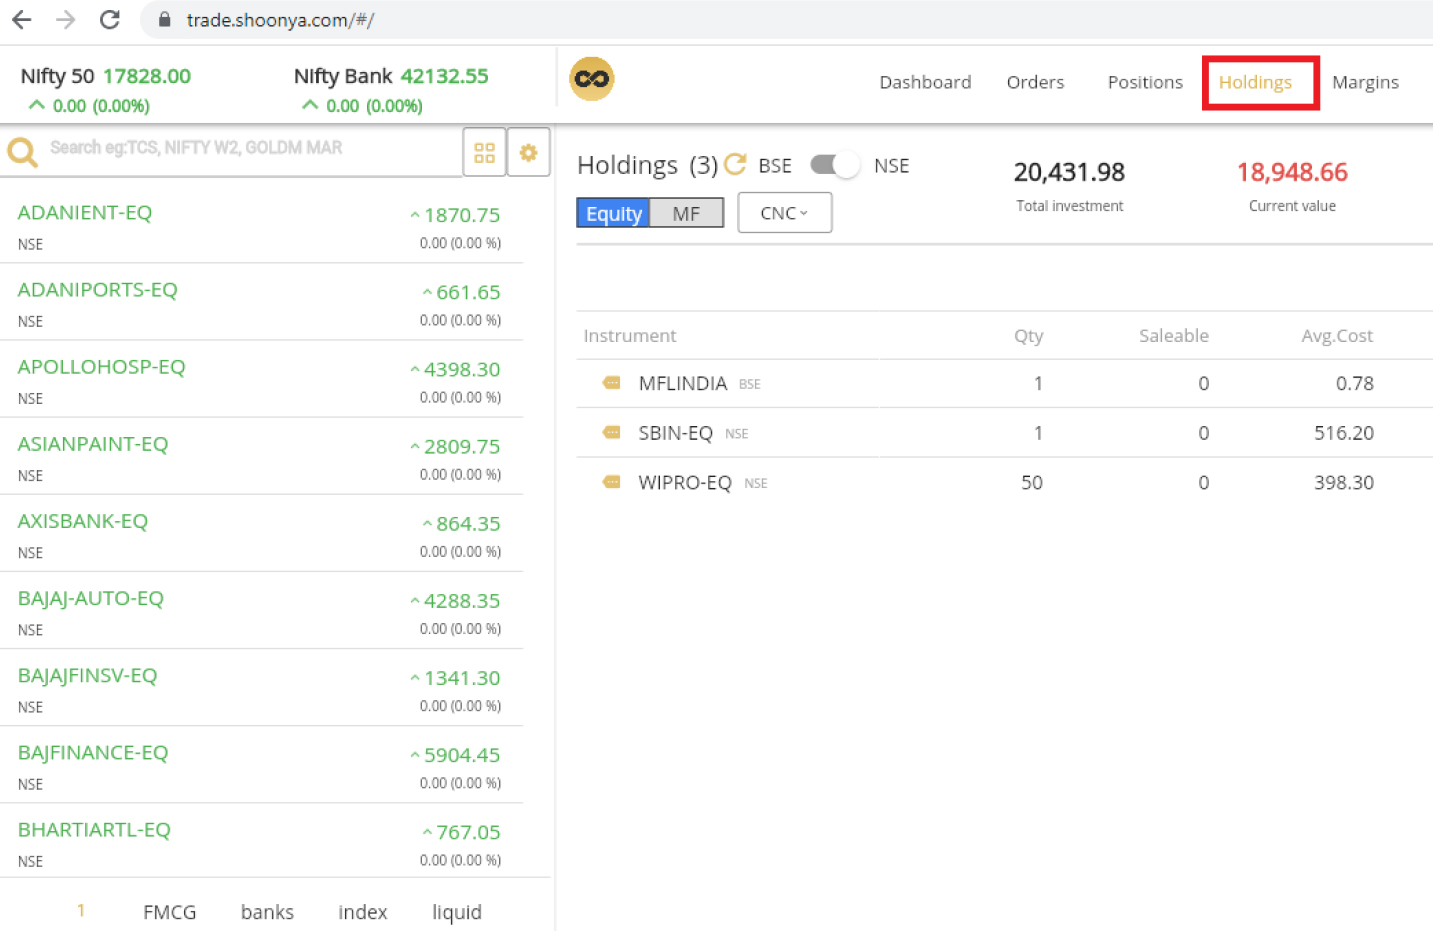Click ADANIENT-EQ price 1870.75
The width and height of the screenshot is (1435, 931).
click(x=461, y=215)
